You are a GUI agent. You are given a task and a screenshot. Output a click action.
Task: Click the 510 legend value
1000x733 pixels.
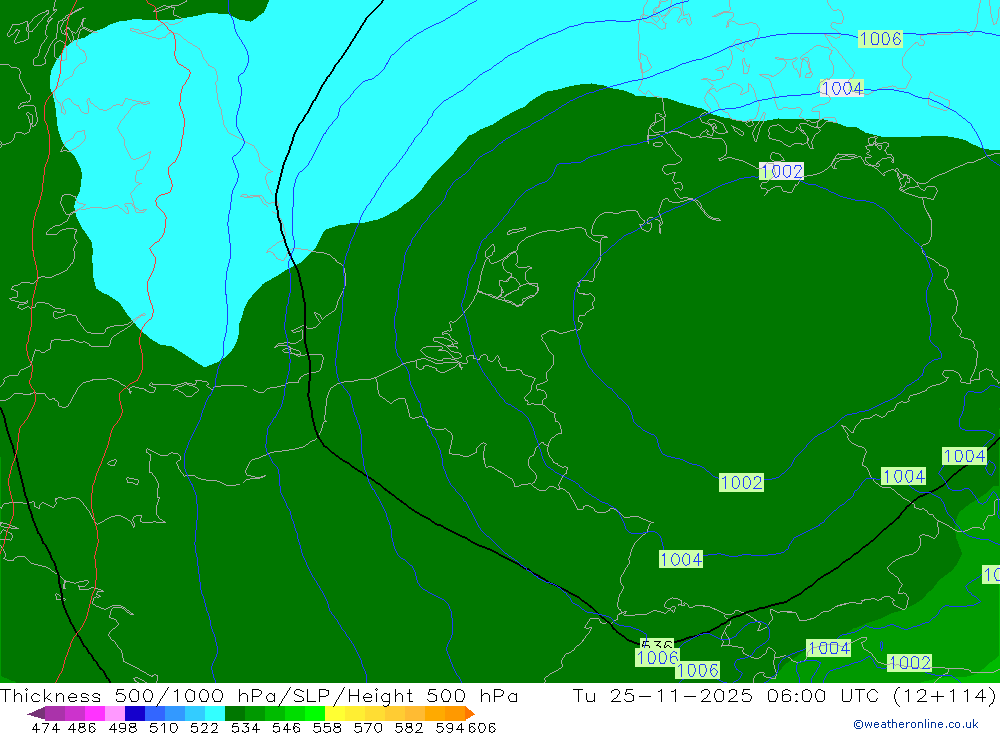tap(163, 727)
